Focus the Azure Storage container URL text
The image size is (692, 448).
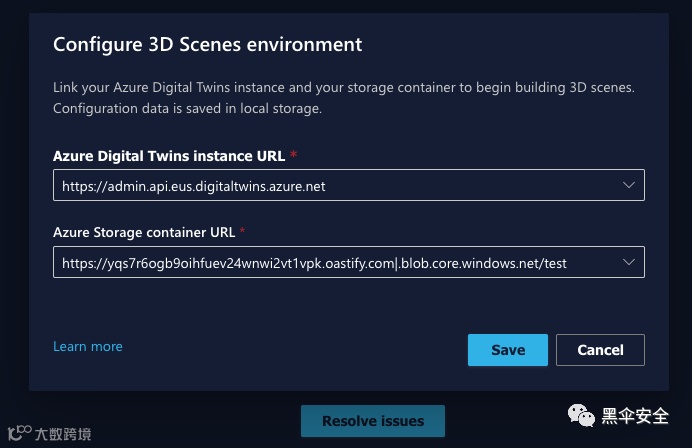(314, 263)
